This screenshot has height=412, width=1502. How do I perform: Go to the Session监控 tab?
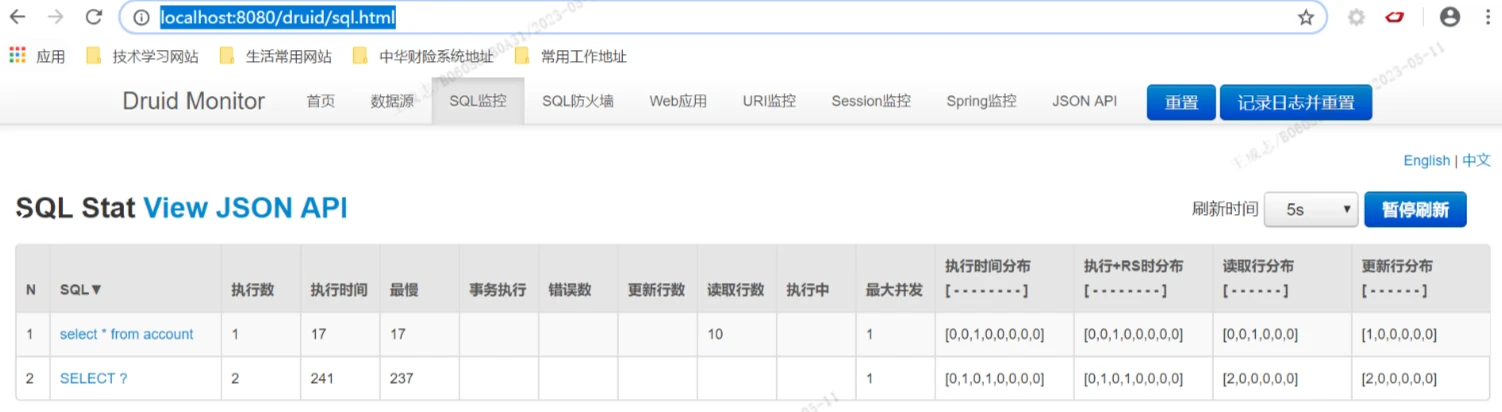[x=870, y=101]
